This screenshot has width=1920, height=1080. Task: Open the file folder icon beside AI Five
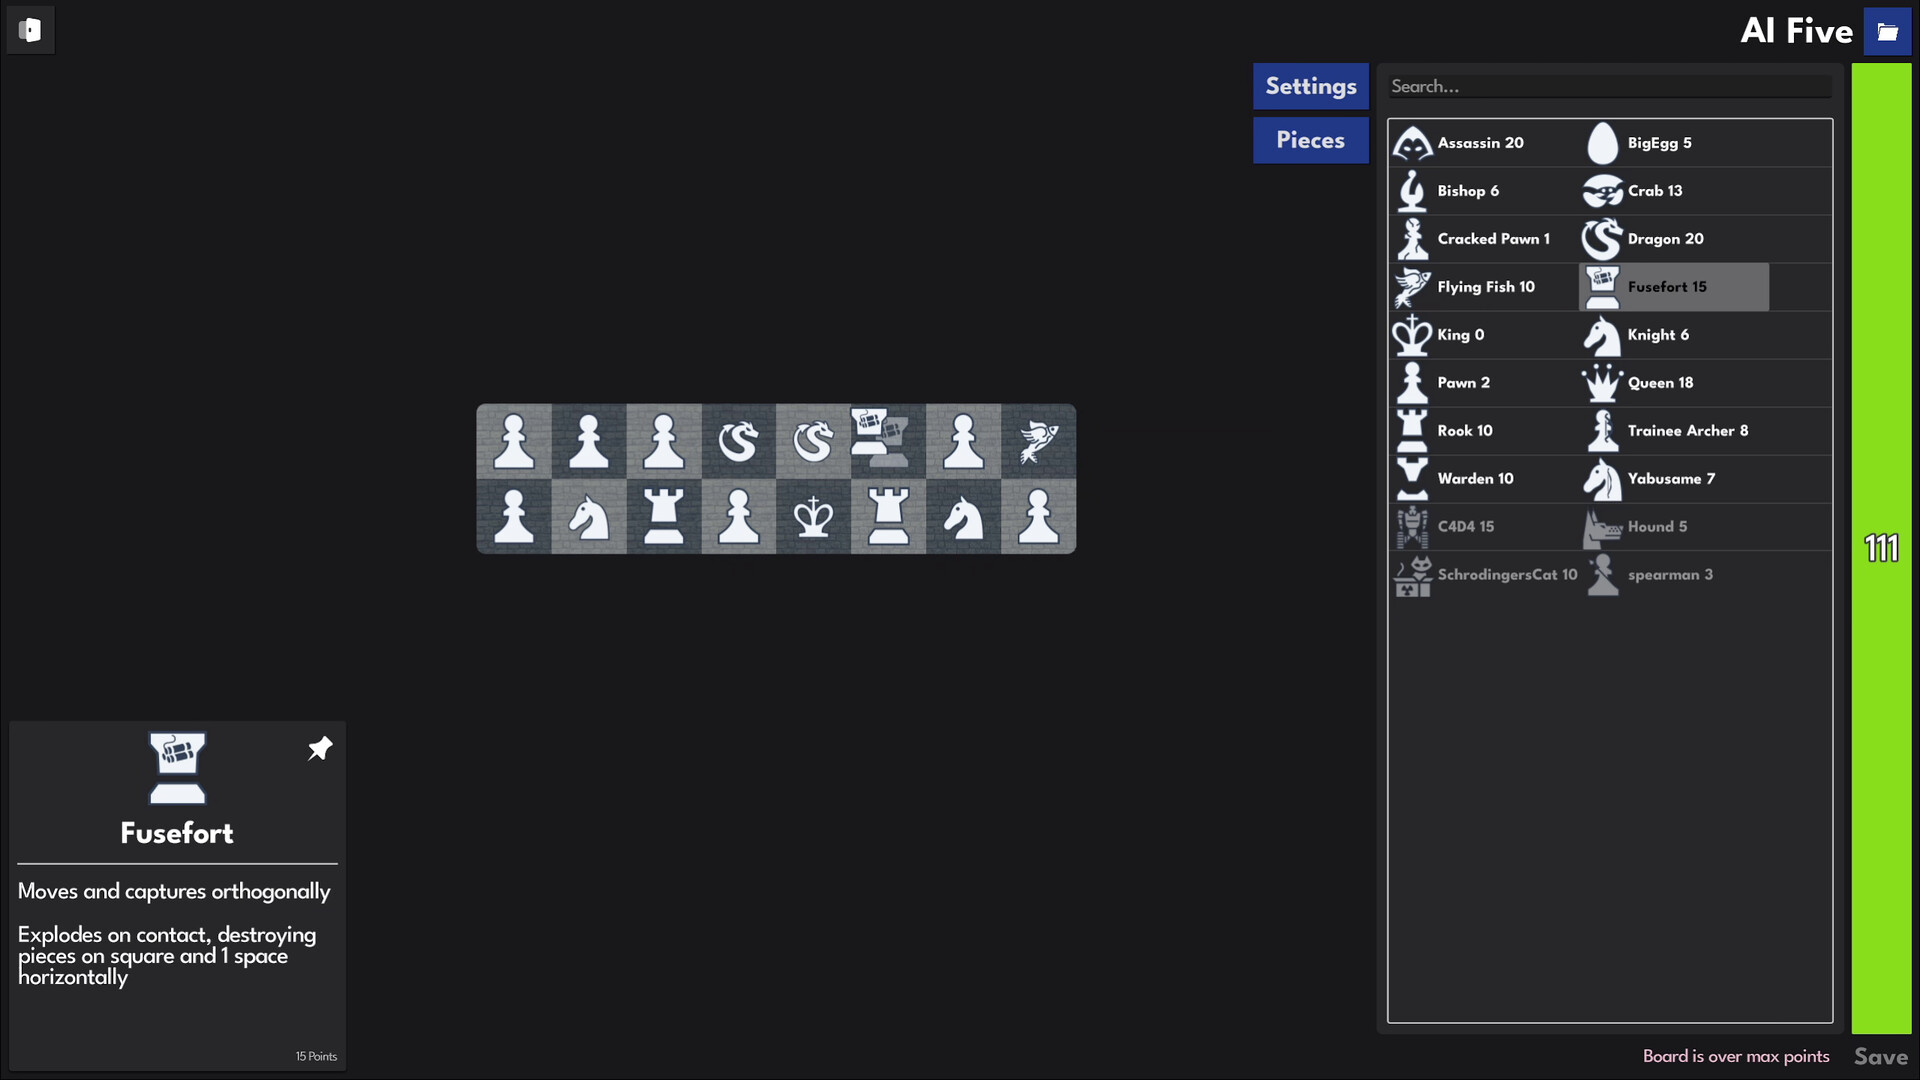(1886, 31)
